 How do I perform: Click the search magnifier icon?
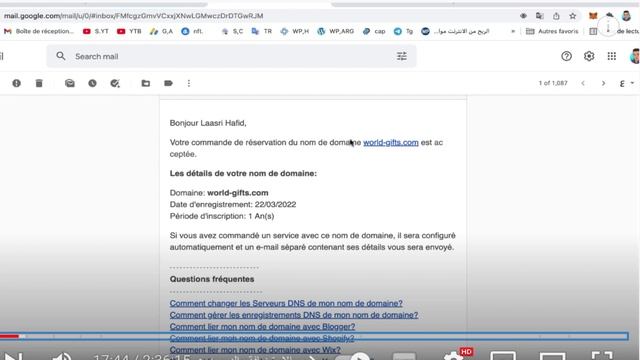click(x=61, y=56)
